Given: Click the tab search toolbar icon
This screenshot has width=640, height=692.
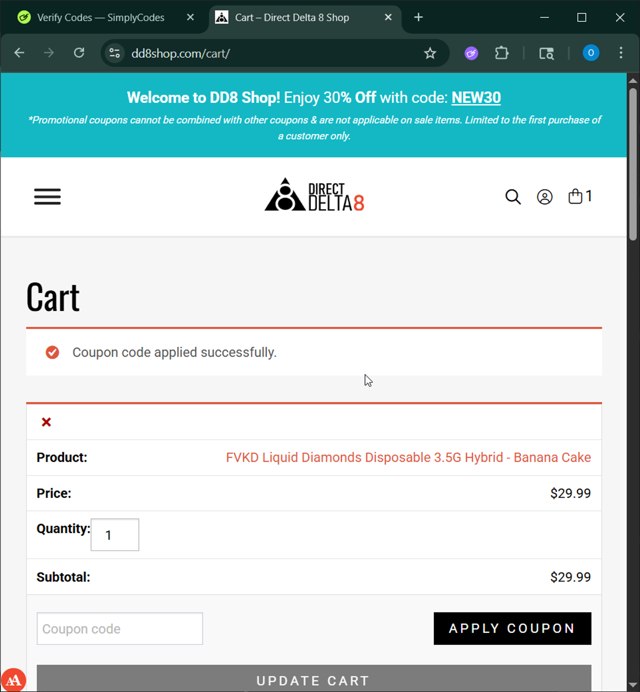Looking at the screenshot, I should (x=546, y=53).
